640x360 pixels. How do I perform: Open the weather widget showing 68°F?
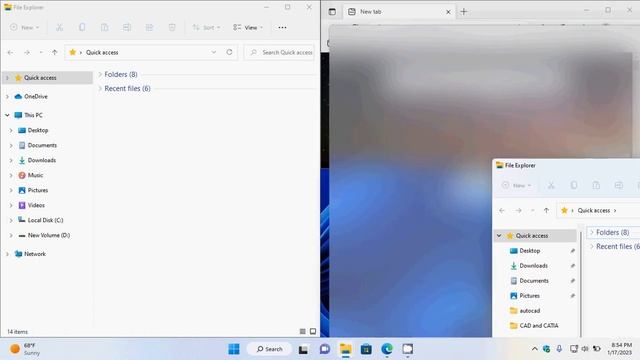[25, 349]
